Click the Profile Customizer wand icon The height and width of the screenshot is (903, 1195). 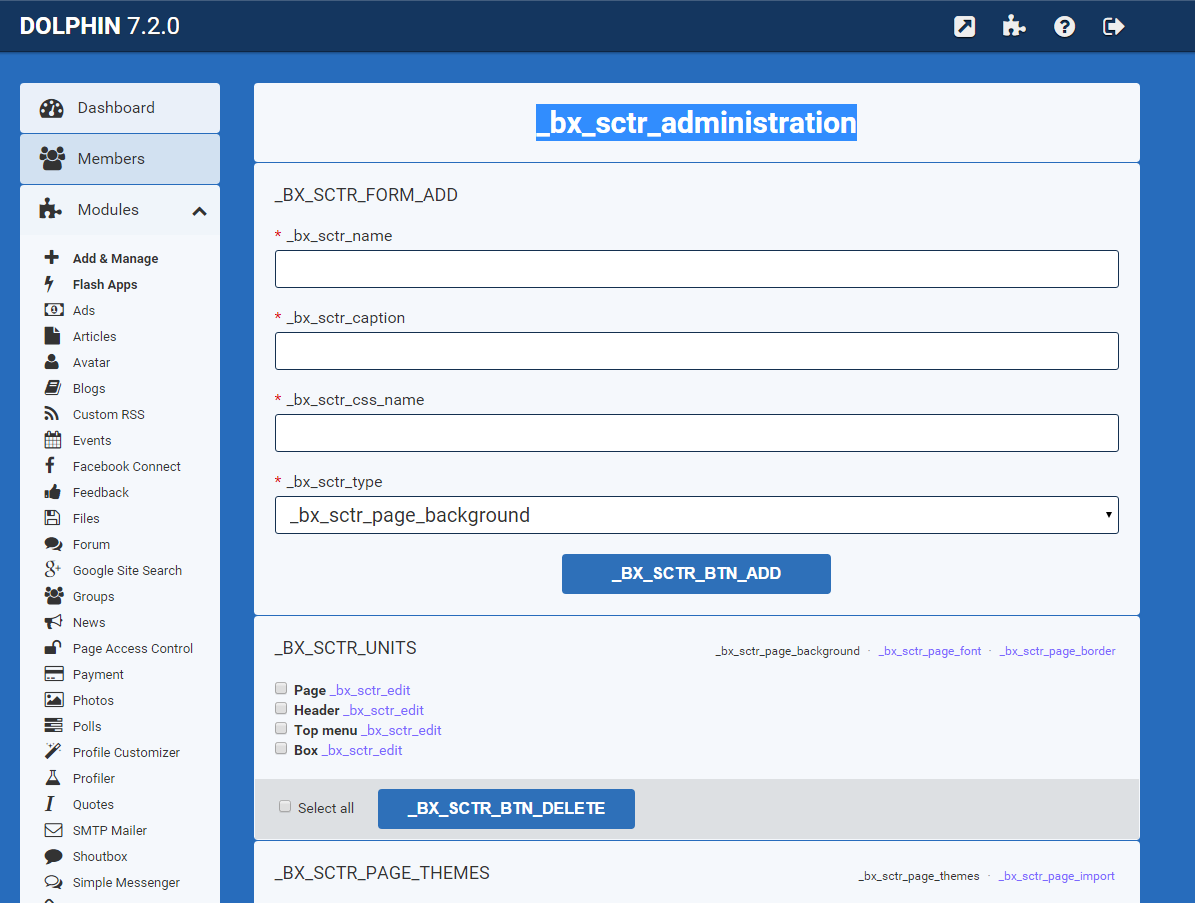click(54, 752)
